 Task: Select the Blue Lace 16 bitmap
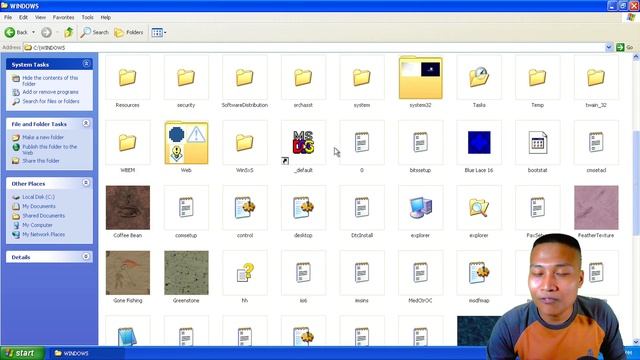click(x=479, y=142)
